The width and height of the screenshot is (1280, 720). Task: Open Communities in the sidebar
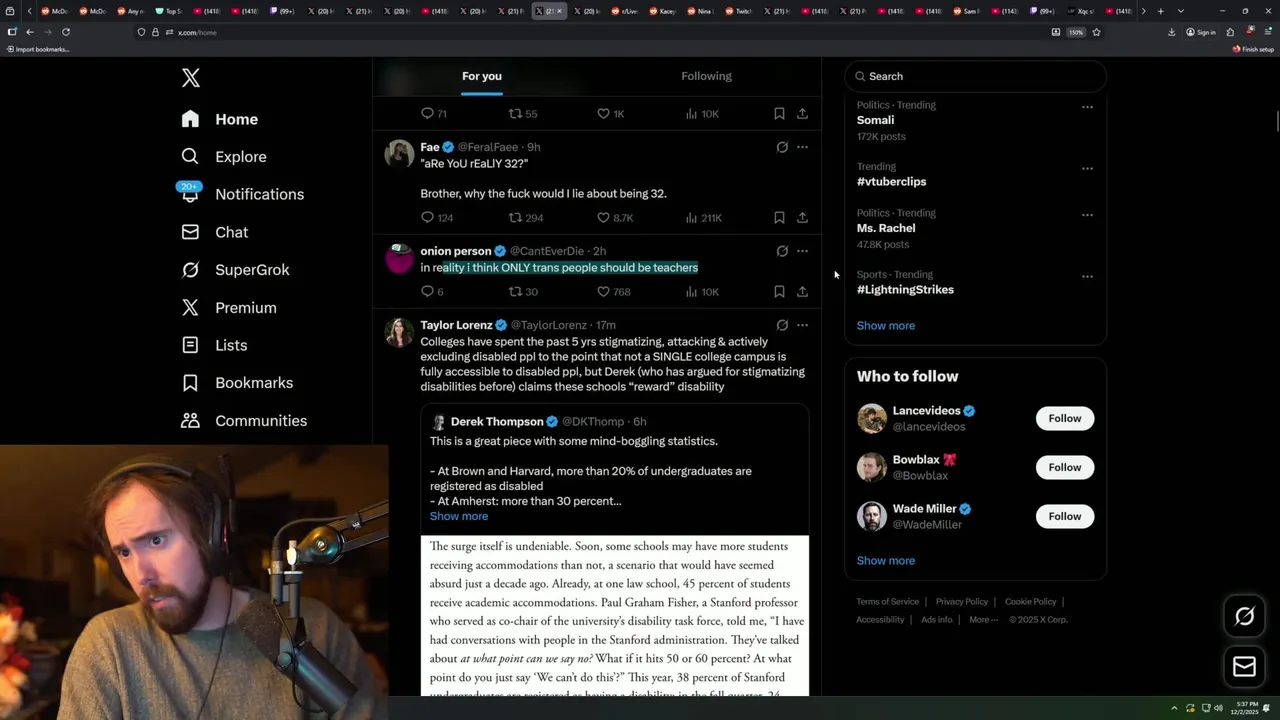(244, 421)
